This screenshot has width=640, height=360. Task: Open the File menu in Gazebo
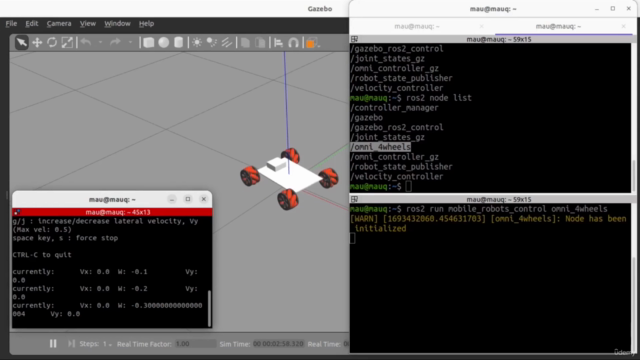click(x=11, y=24)
